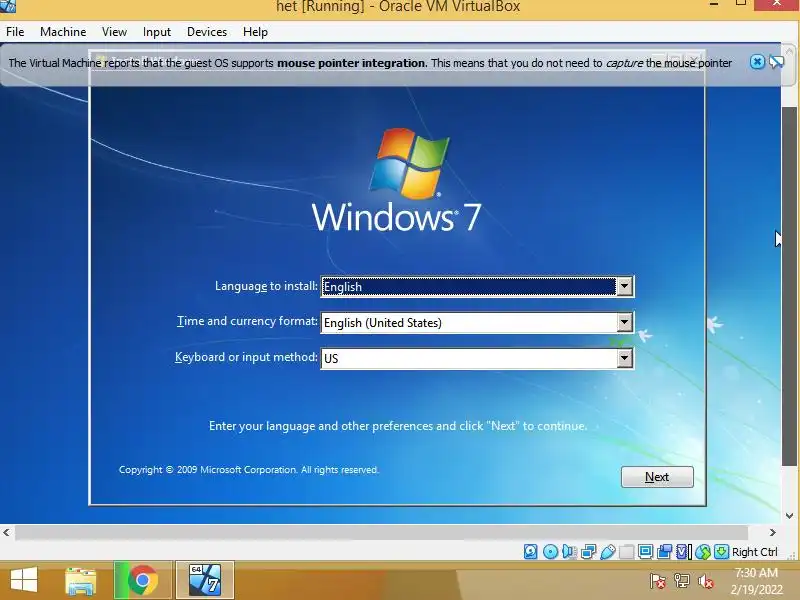Viewport: 800px width, 600px height.
Task: Open the Windows Start button
Action: 24,581
